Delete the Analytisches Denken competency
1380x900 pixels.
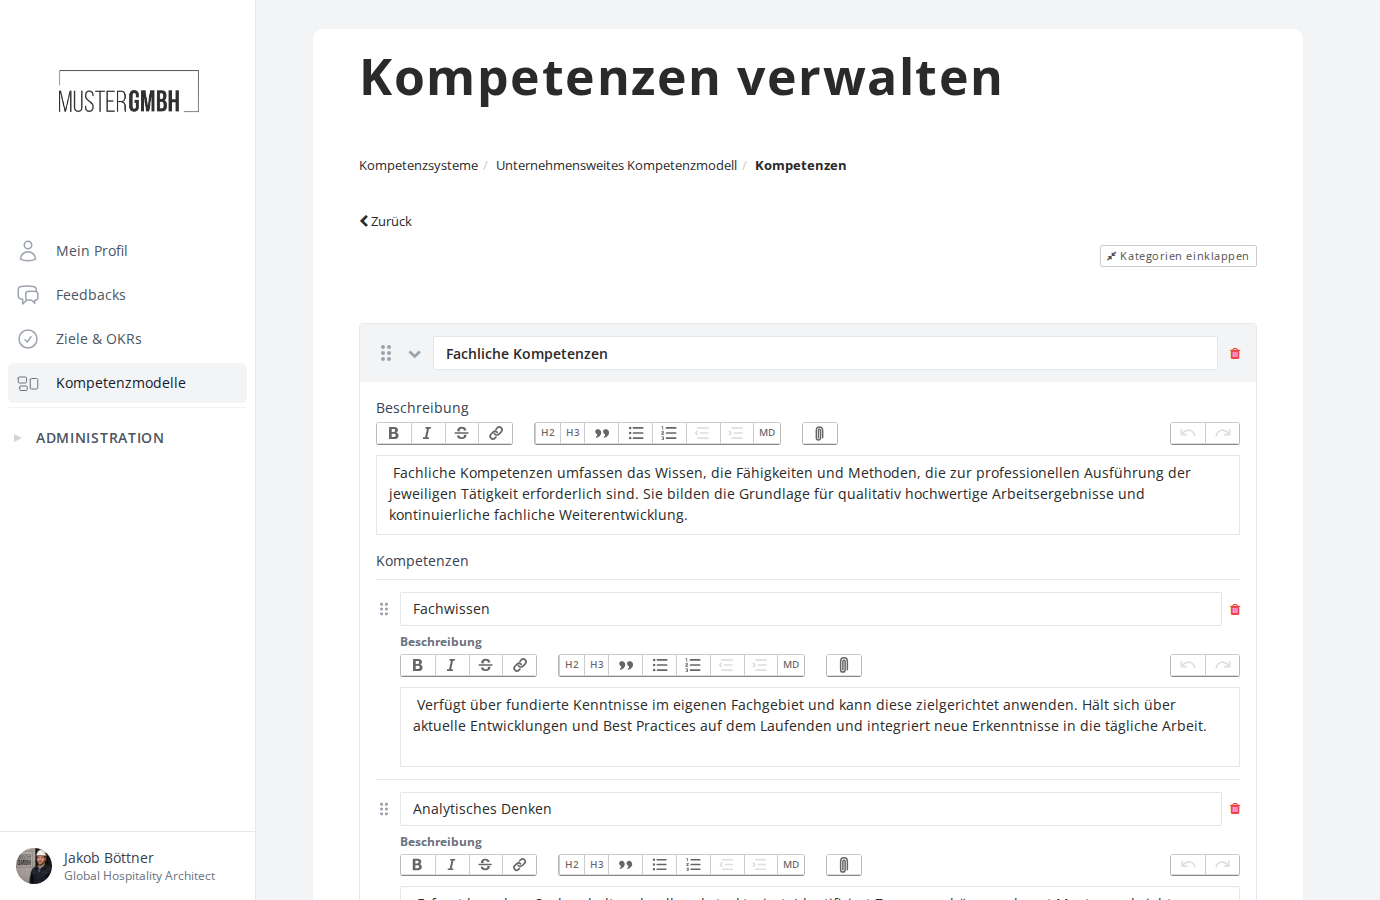click(1235, 809)
